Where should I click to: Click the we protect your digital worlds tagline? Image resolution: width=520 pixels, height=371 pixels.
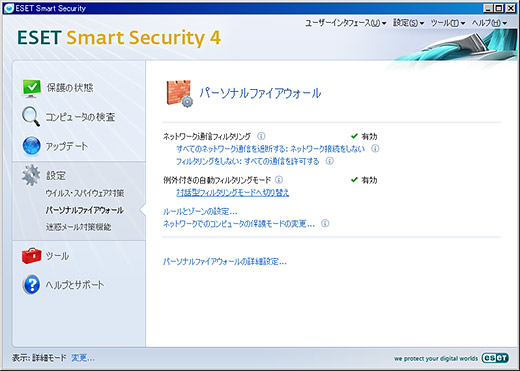point(436,359)
